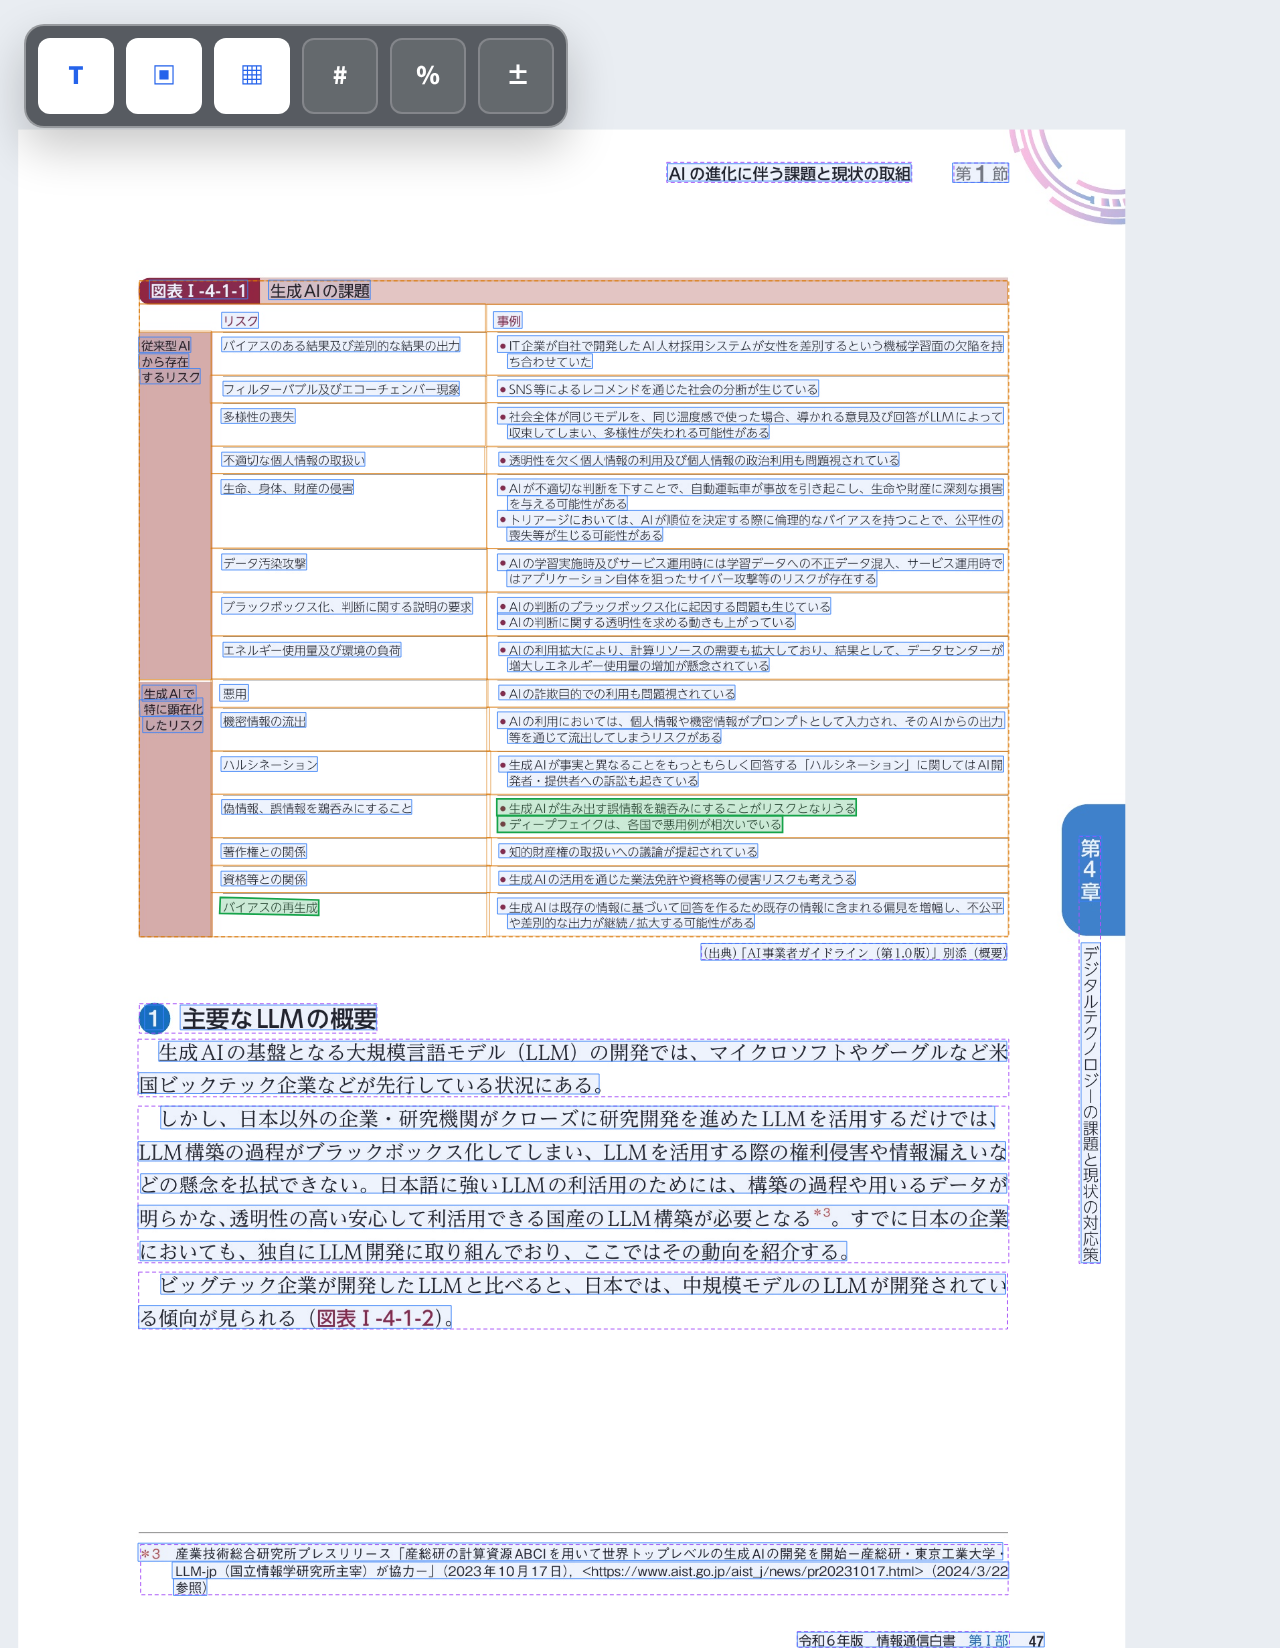The width and height of the screenshot is (1280, 1648).
Task: Open the aist.go.jp footnote URL
Action: pyautogui.click(x=752, y=1571)
